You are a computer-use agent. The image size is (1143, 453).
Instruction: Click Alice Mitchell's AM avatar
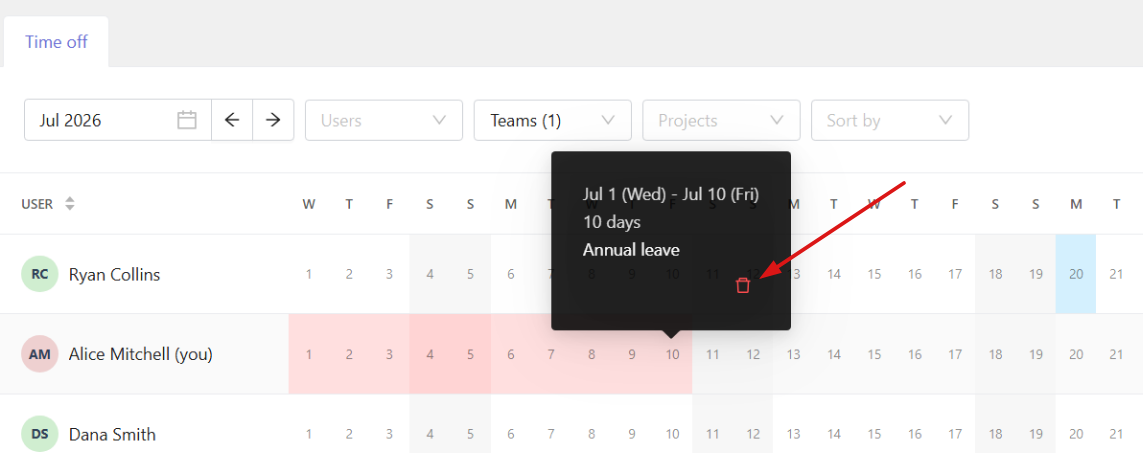(x=39, y=355)
